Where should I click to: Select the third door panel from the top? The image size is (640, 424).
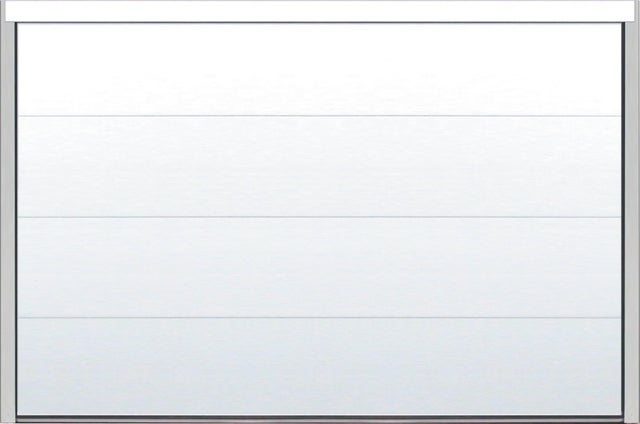[320, 267]
